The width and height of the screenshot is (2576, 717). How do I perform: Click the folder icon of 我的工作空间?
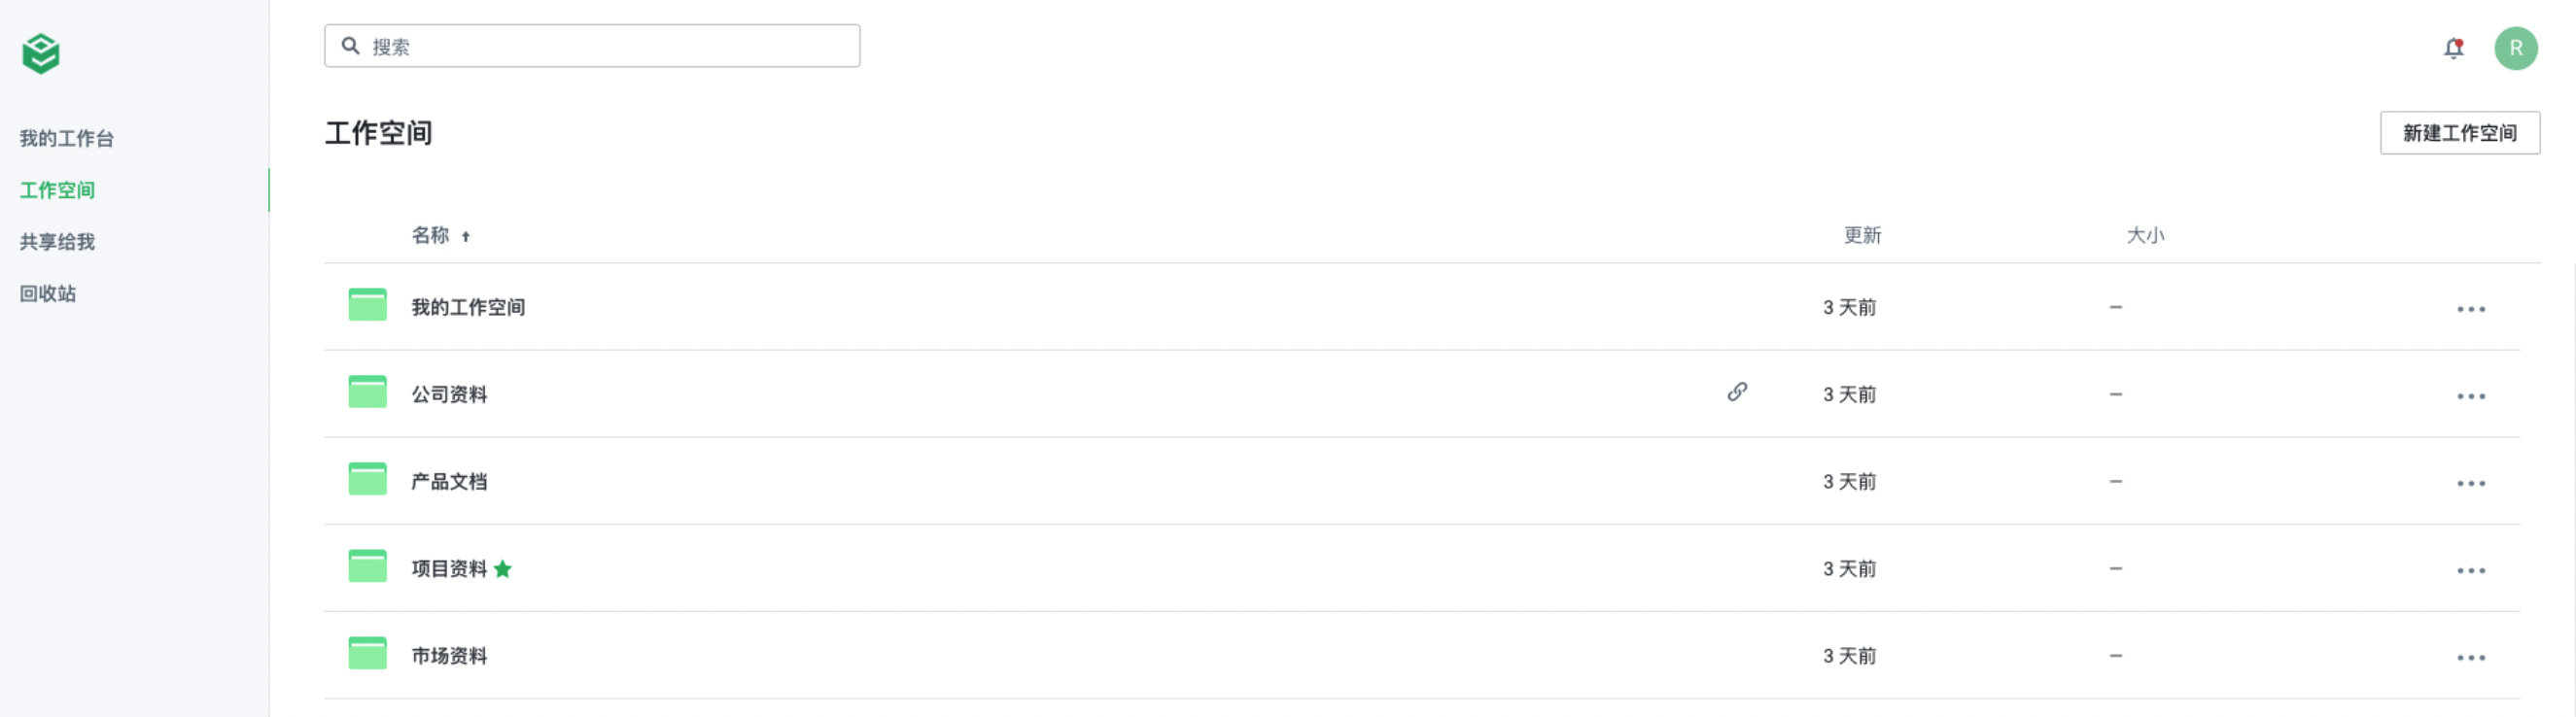tap(367, 305)
